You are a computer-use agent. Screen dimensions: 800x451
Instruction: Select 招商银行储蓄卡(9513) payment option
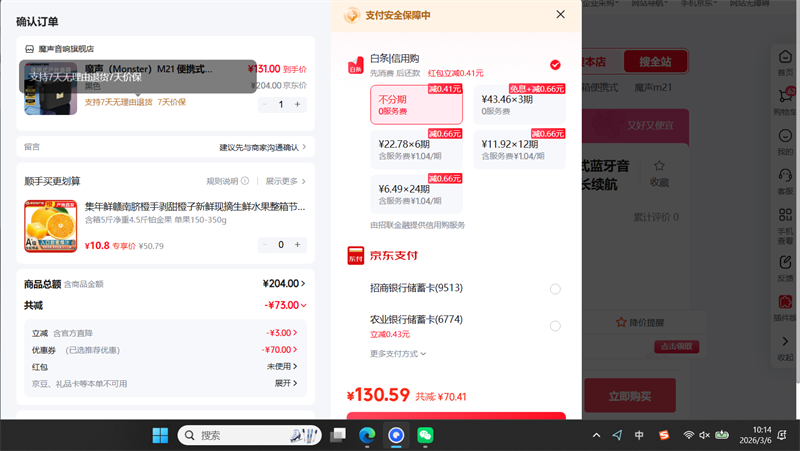point(555,289)
